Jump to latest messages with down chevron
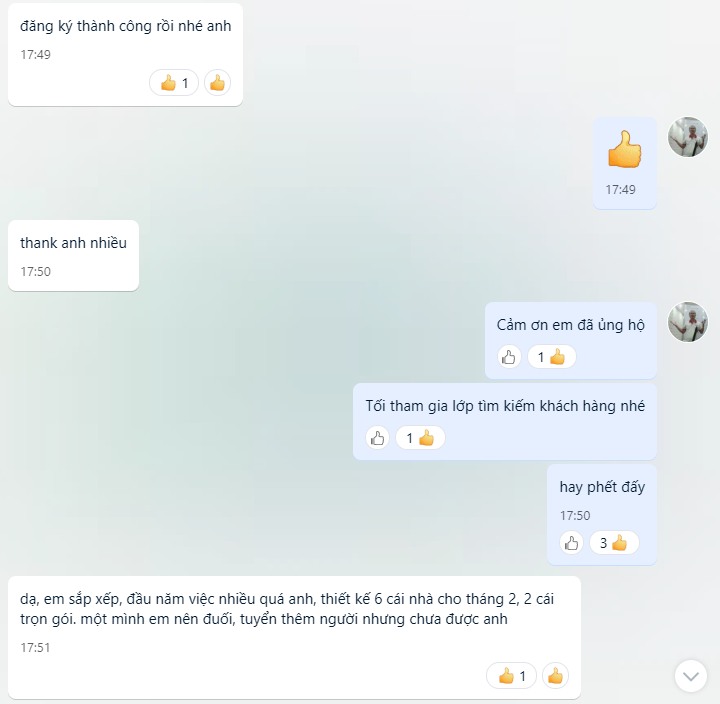 point(691,676)
